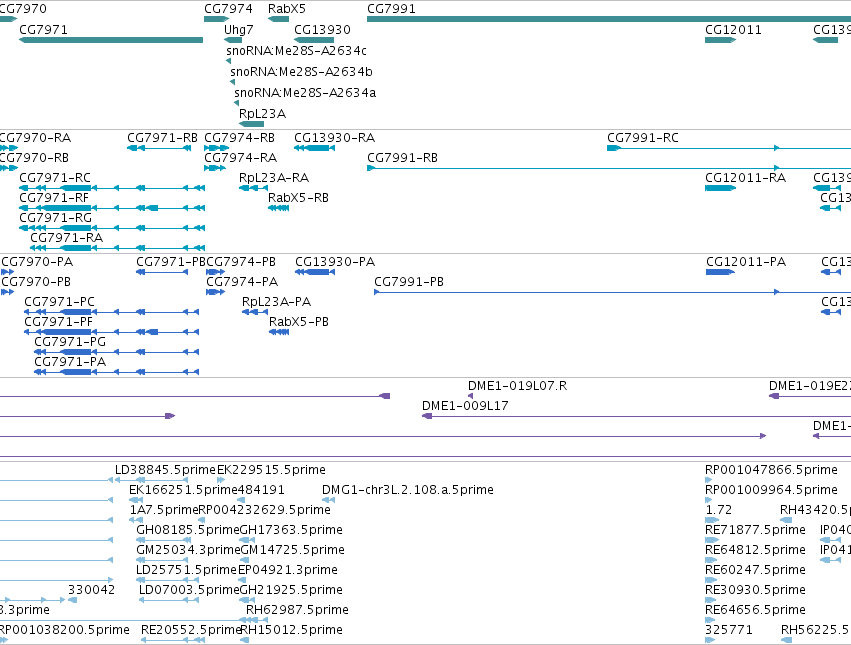
Task: Click the CG7971-PF protein label
Action: pos(59,322)
